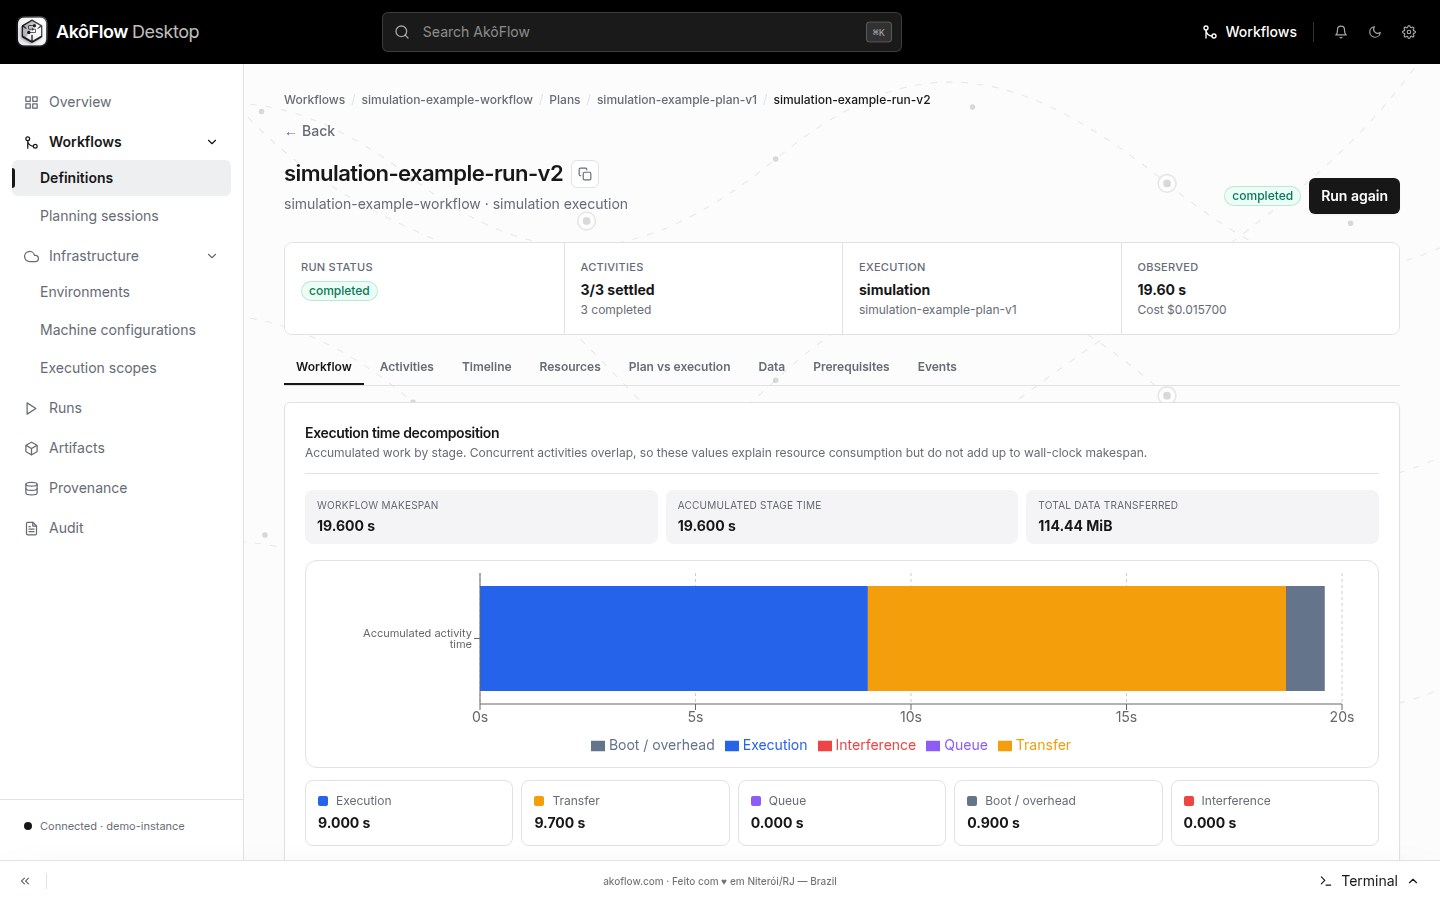
Task: Open the Events tab
Action: coord(937,367)
